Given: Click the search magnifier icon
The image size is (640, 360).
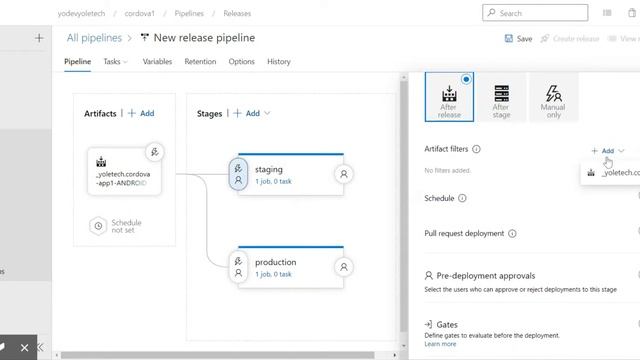Looking at the screenshot, I should tap(492, 13).
